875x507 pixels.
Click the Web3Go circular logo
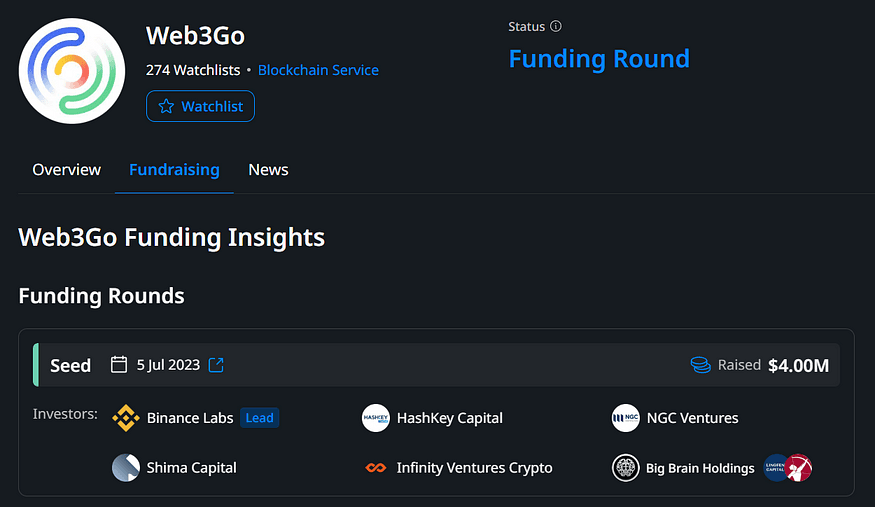[x=71, y=71]
